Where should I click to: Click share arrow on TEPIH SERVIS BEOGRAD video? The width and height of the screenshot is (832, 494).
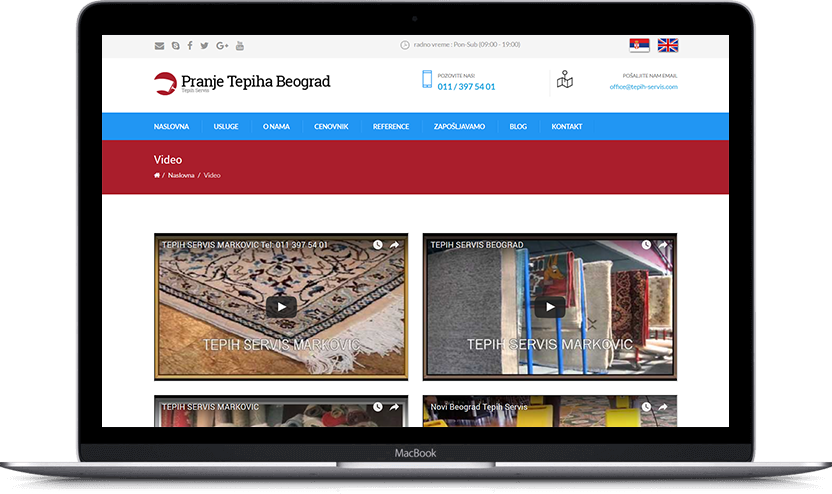tap(663, 245)
